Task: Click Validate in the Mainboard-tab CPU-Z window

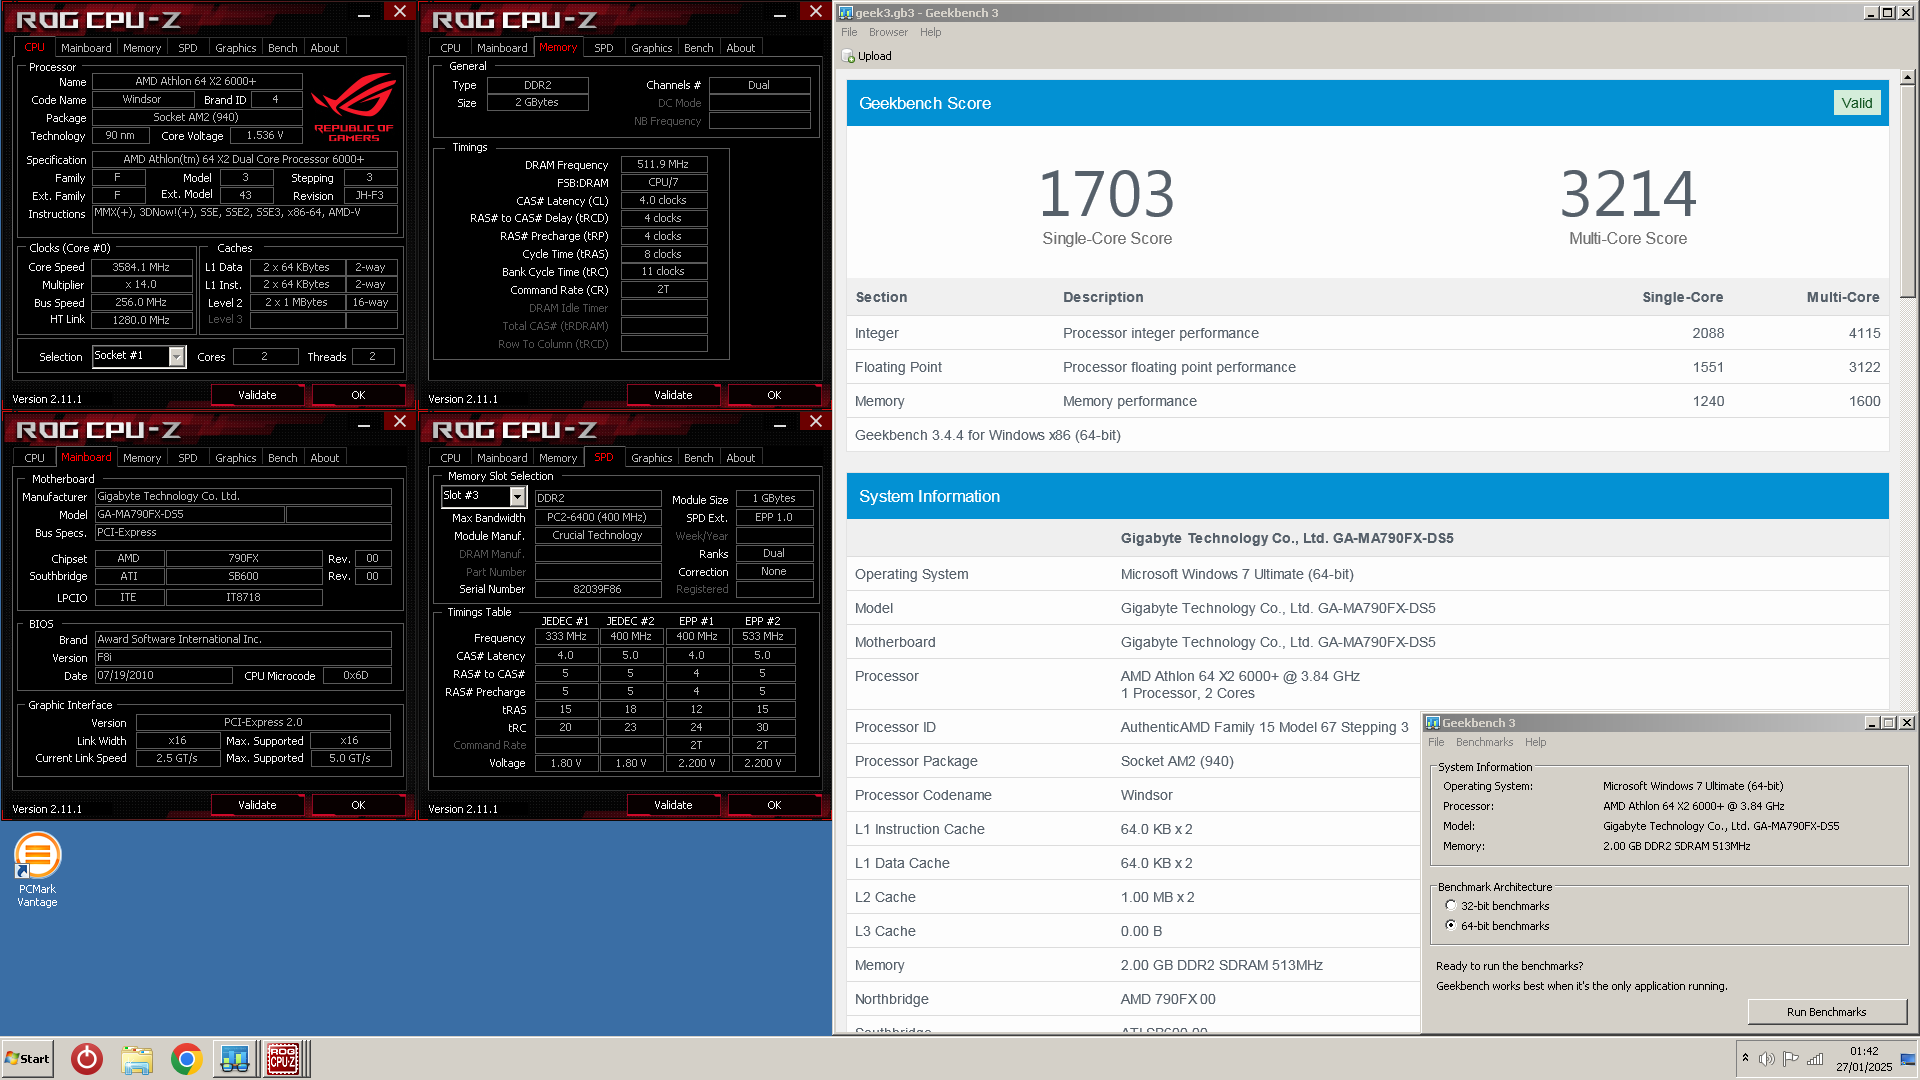Action: pos(257,805)
